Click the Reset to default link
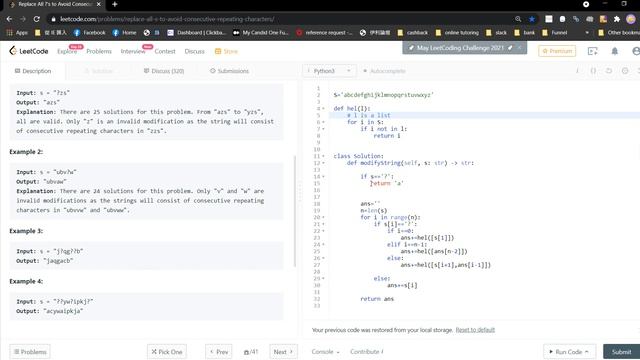640x360 pixels. point(475,330)
